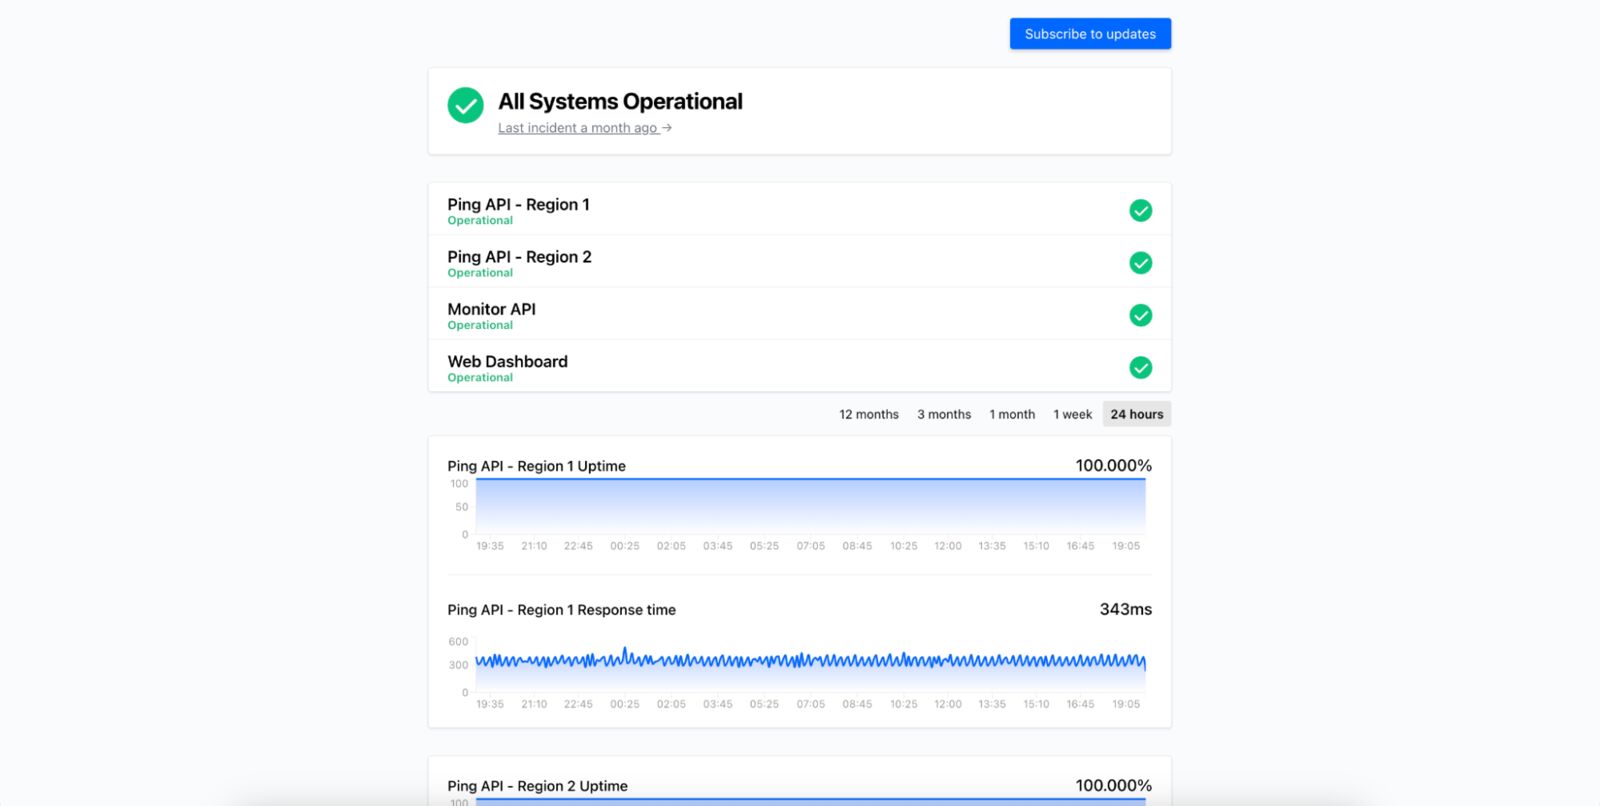Click the Region 1 Uptime 100.000% value
The image size is (1600, 806).
[1113, 465]
